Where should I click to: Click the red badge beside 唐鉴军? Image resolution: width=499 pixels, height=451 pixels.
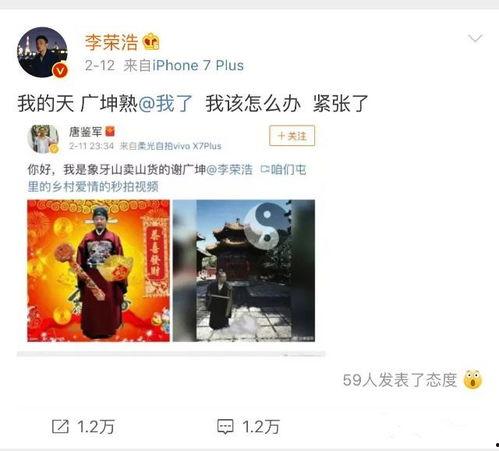click(110, 131)
